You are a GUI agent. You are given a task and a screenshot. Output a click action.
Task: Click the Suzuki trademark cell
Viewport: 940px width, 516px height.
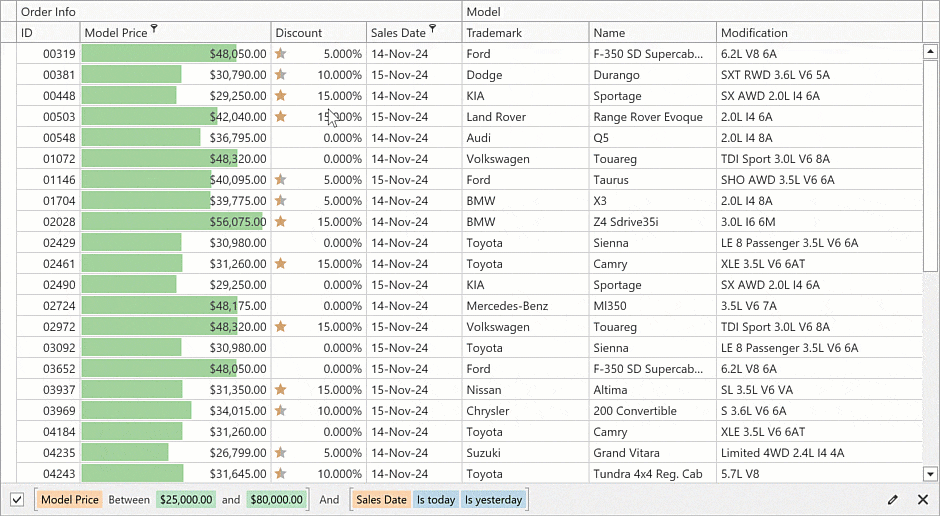click(525, 452)
